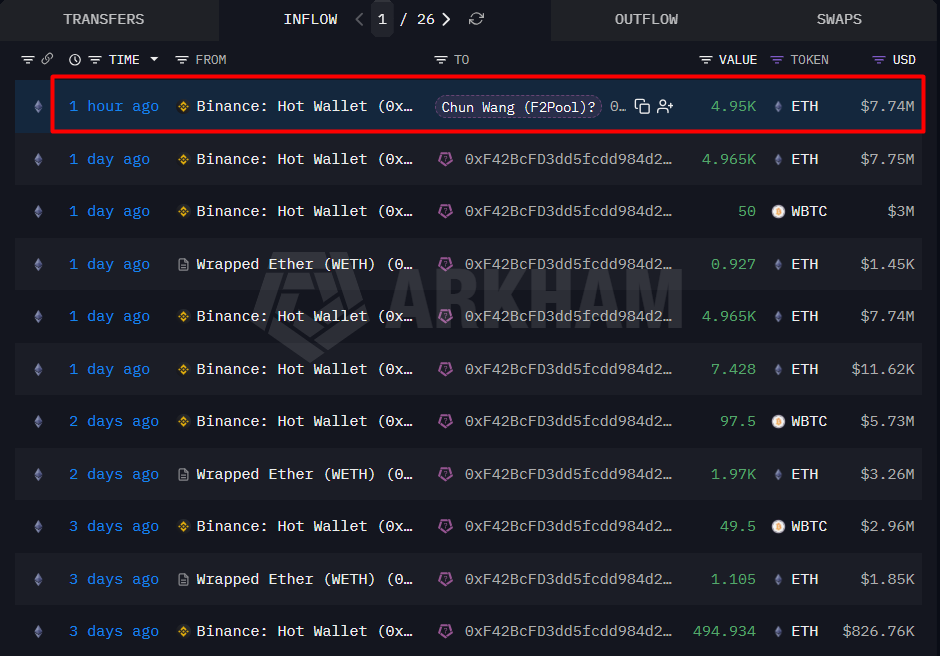This screenshot has width=940, height=656.
Task: Click the Chun Wang (F2Pool)? label
Action: click(x=518, y=107)
